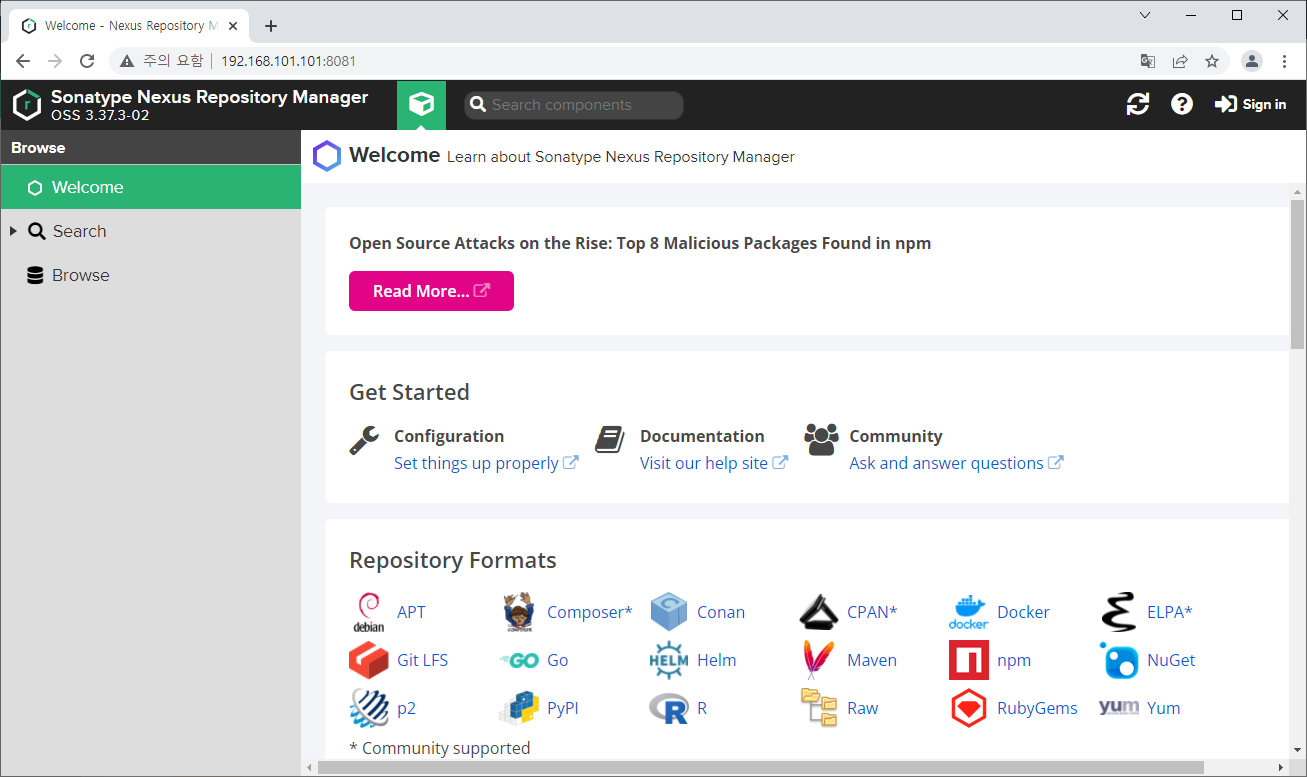
Task: Click the Composer logo
Action: (x=517, y=612)
